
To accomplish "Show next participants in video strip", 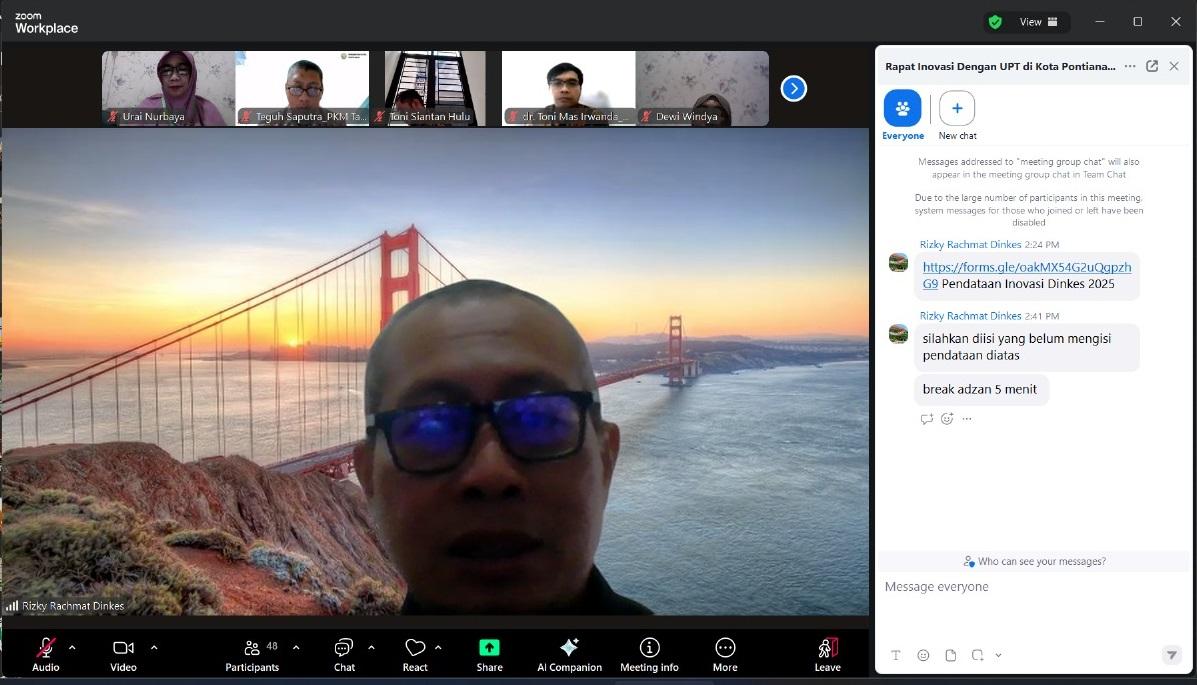I will click(793, 89).
